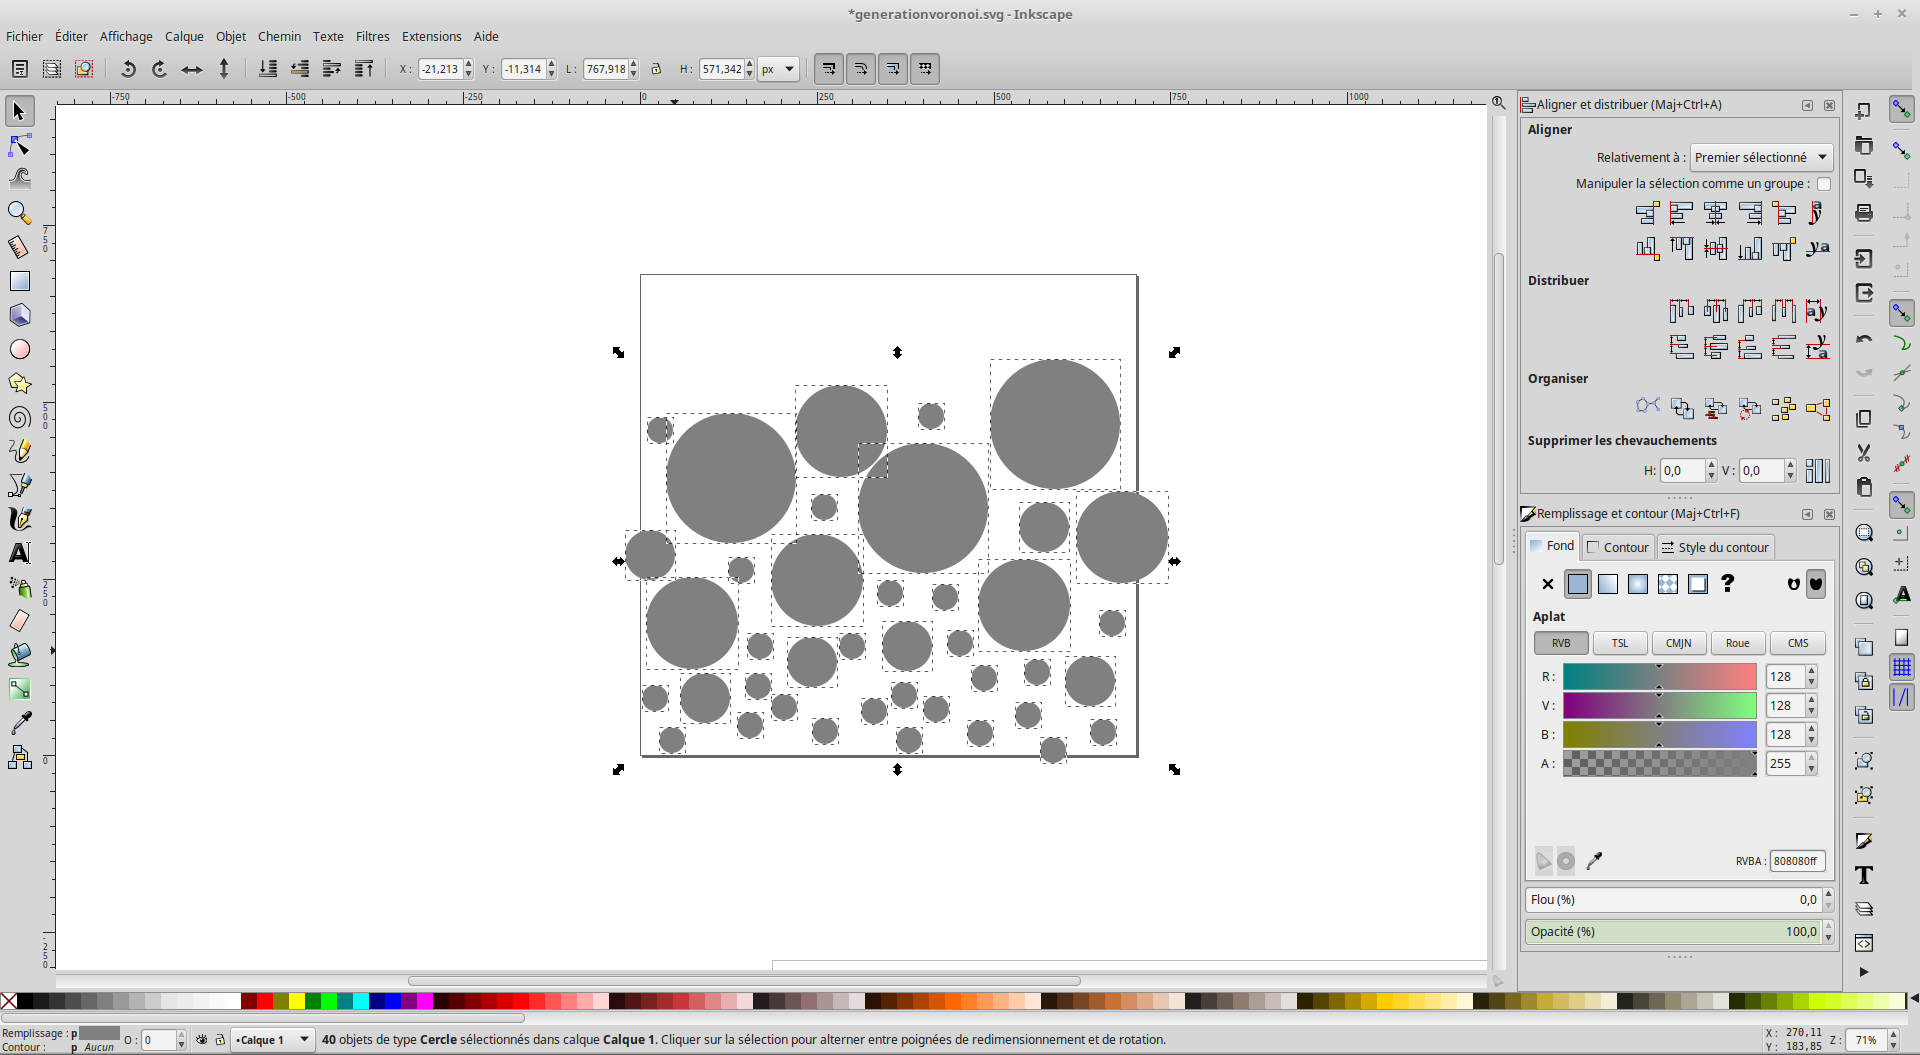Image resolution: width=1920 pixels, height=1055 pixels.
Task: Toggle width/height lock ratio
Action: [656, 69]
